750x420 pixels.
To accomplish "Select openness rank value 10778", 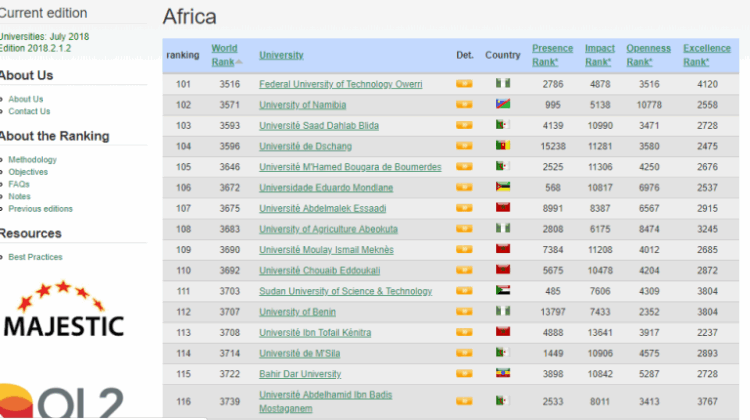I will pyautogui.click(x=649, y=105).
